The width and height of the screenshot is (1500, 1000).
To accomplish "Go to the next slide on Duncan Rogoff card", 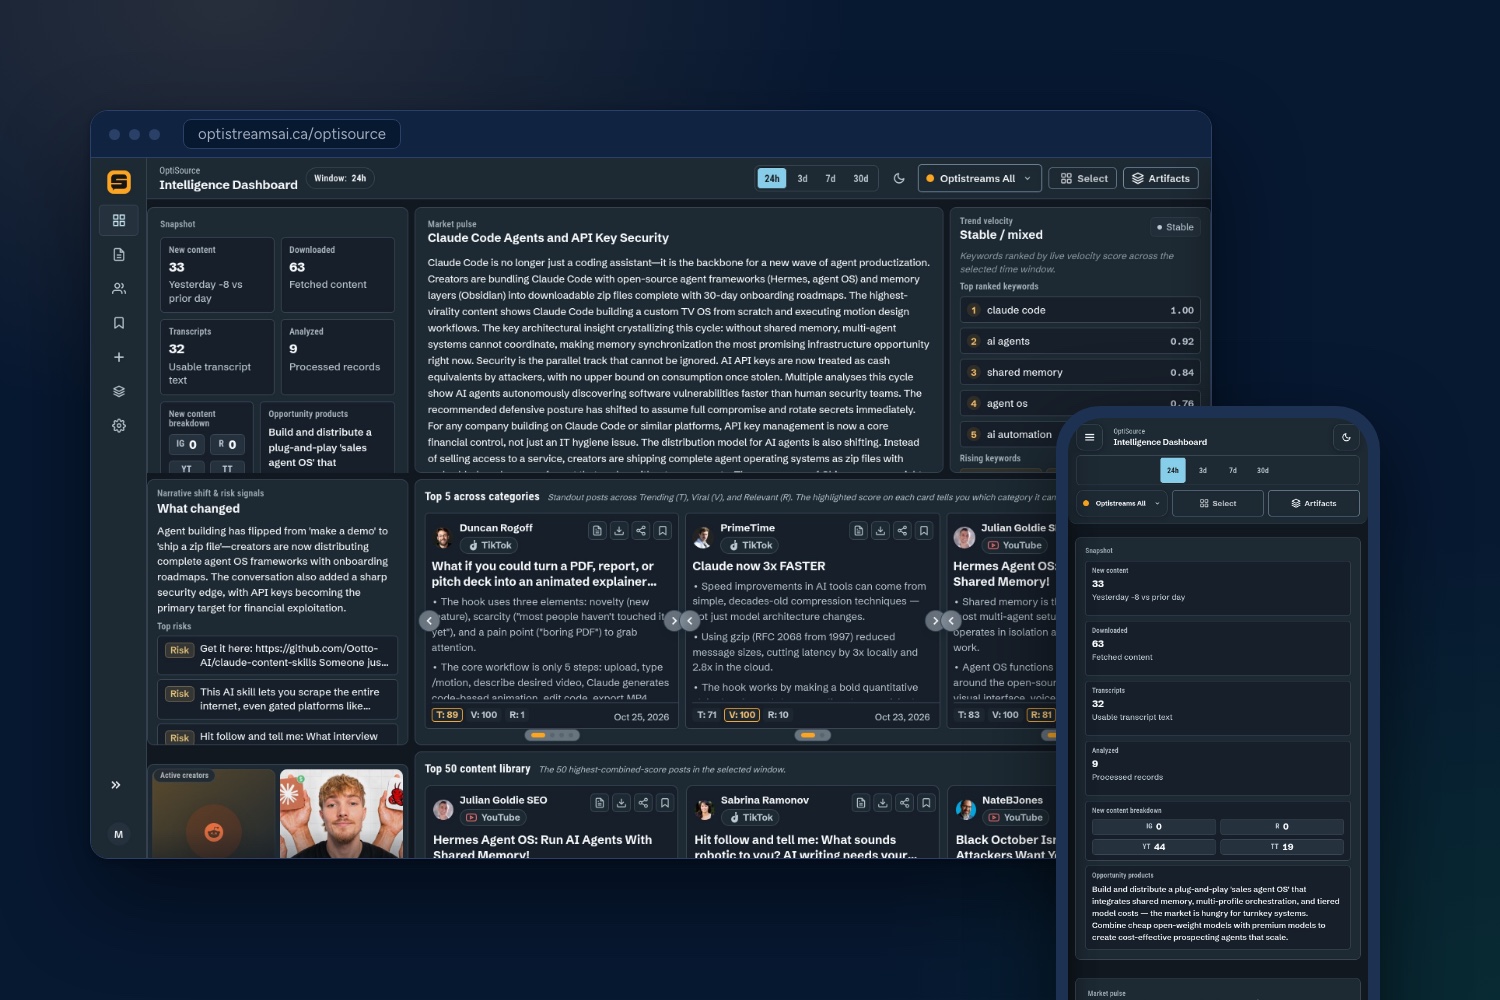I will click(673, 621).
